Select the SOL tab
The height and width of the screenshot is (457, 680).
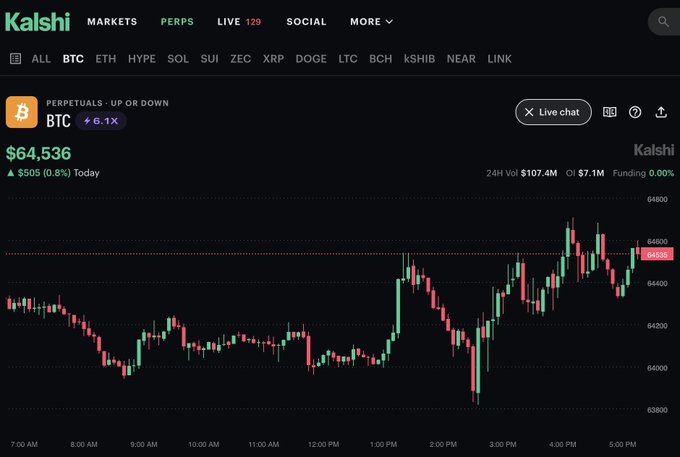178,59
